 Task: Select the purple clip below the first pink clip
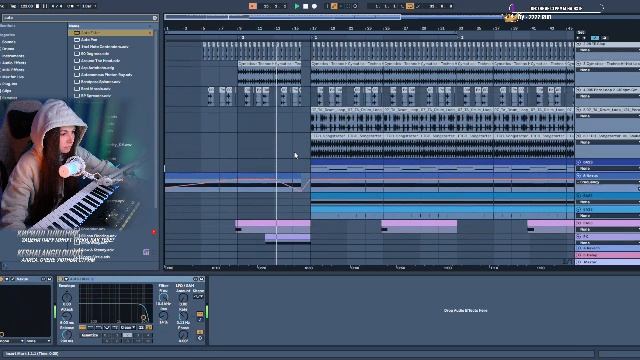point(288,237)
